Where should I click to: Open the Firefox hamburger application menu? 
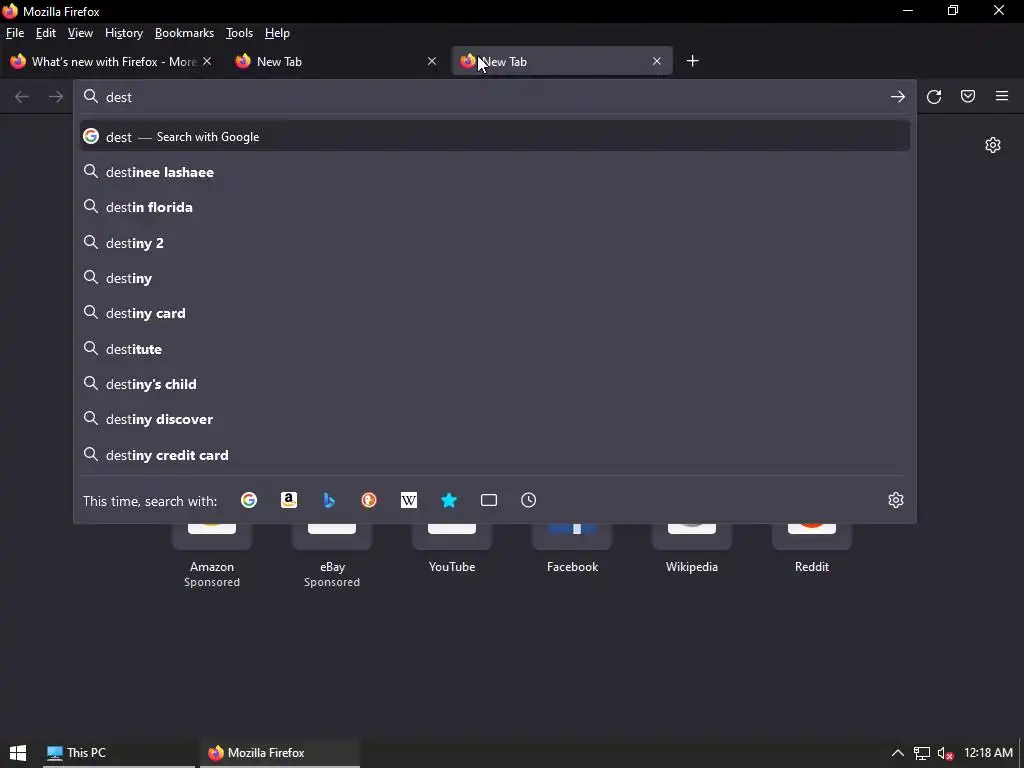tap(1002, 97)
